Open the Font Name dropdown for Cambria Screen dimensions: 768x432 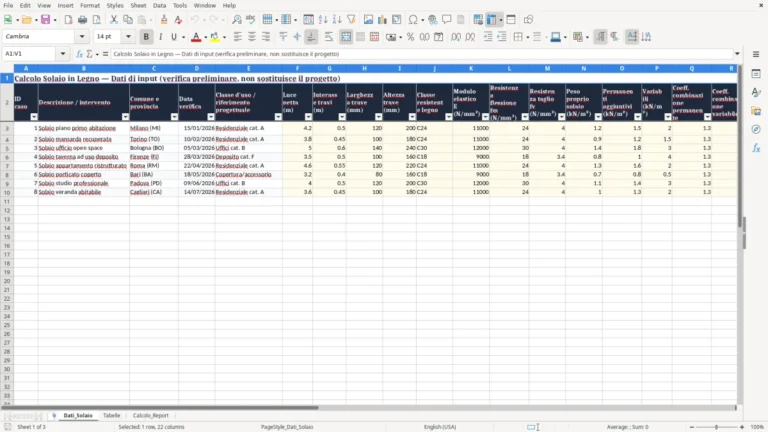pyautogui.click(x=82, y=37)
